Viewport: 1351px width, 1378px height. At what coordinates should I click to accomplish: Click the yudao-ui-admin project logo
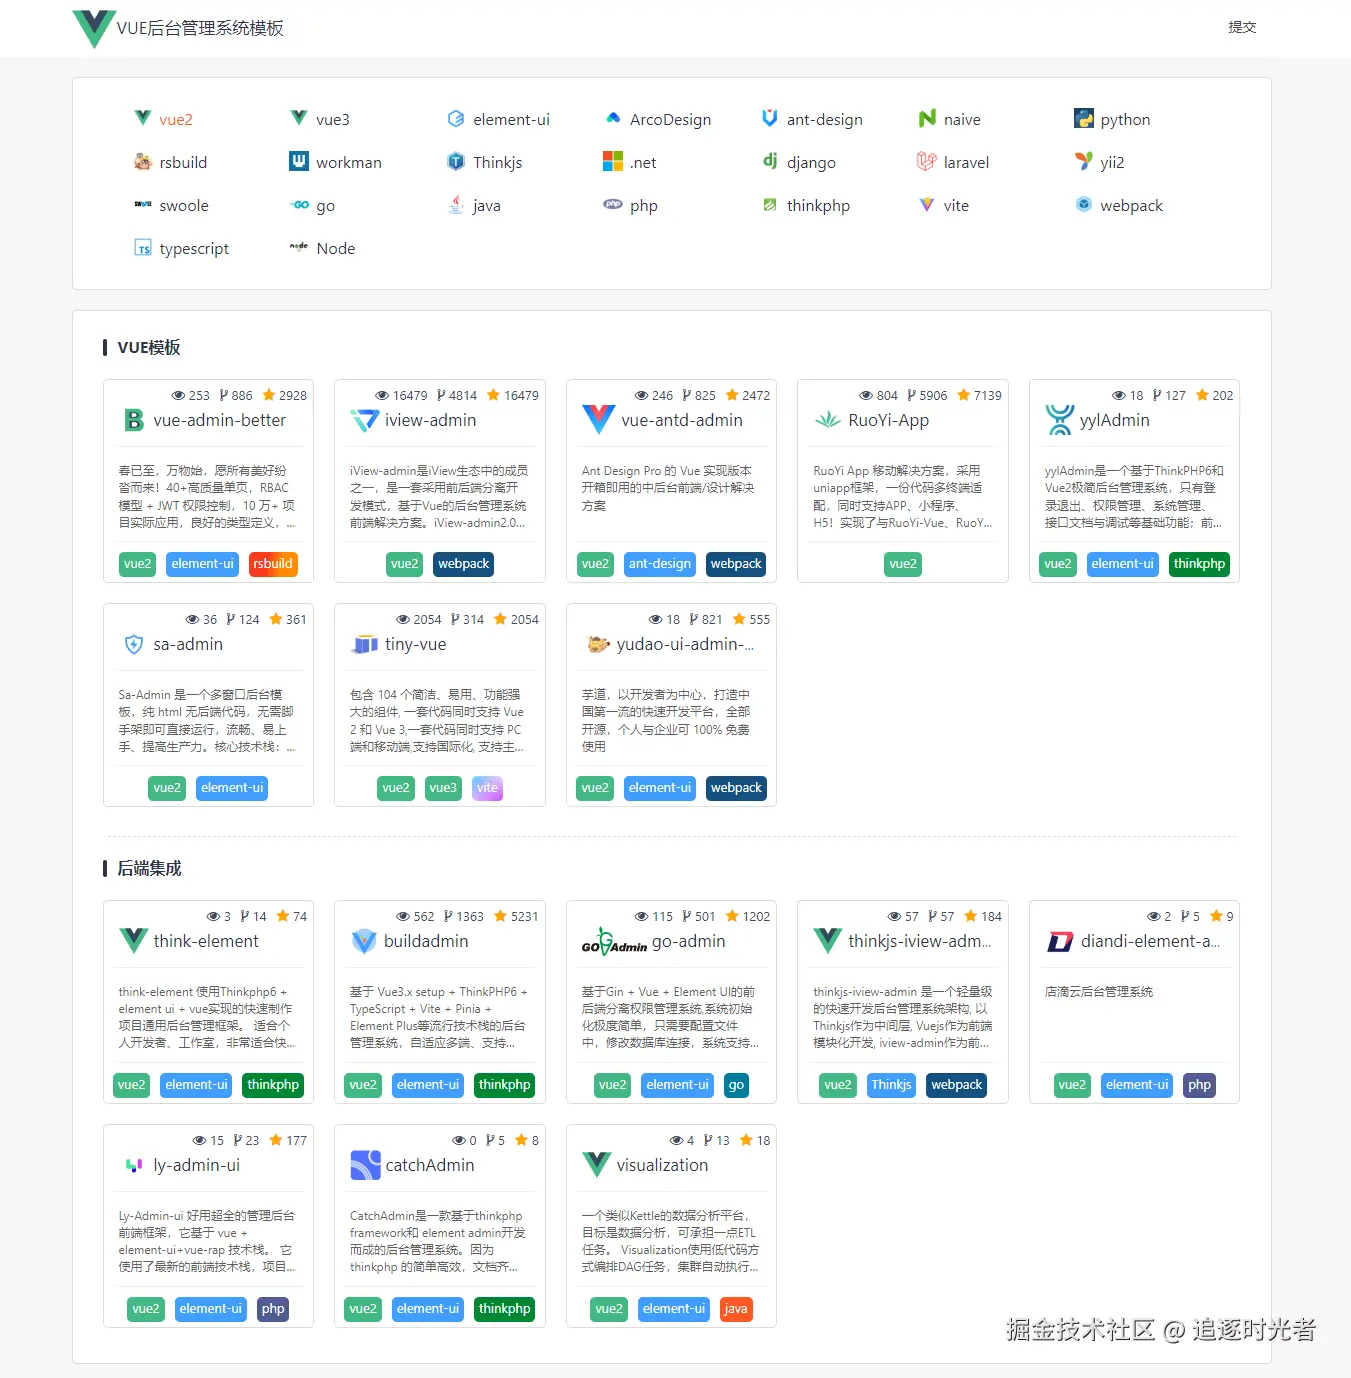point(598,645)
